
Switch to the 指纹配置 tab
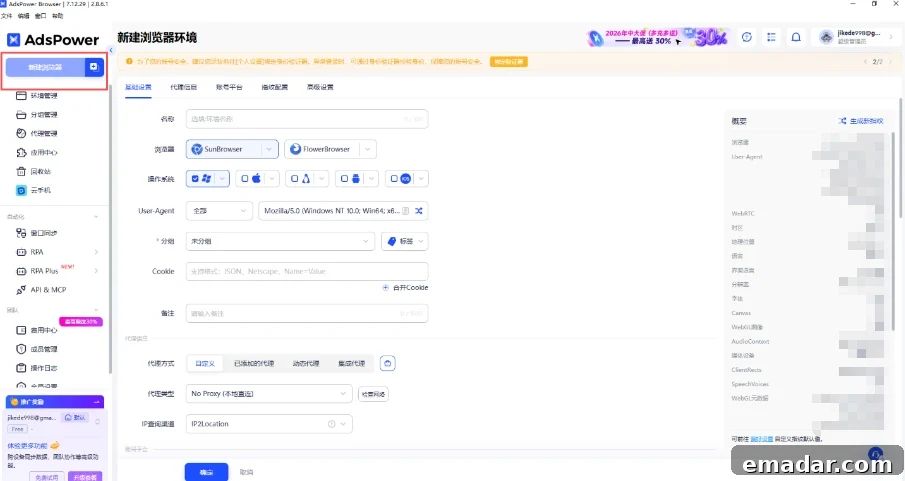coord(275,87)
